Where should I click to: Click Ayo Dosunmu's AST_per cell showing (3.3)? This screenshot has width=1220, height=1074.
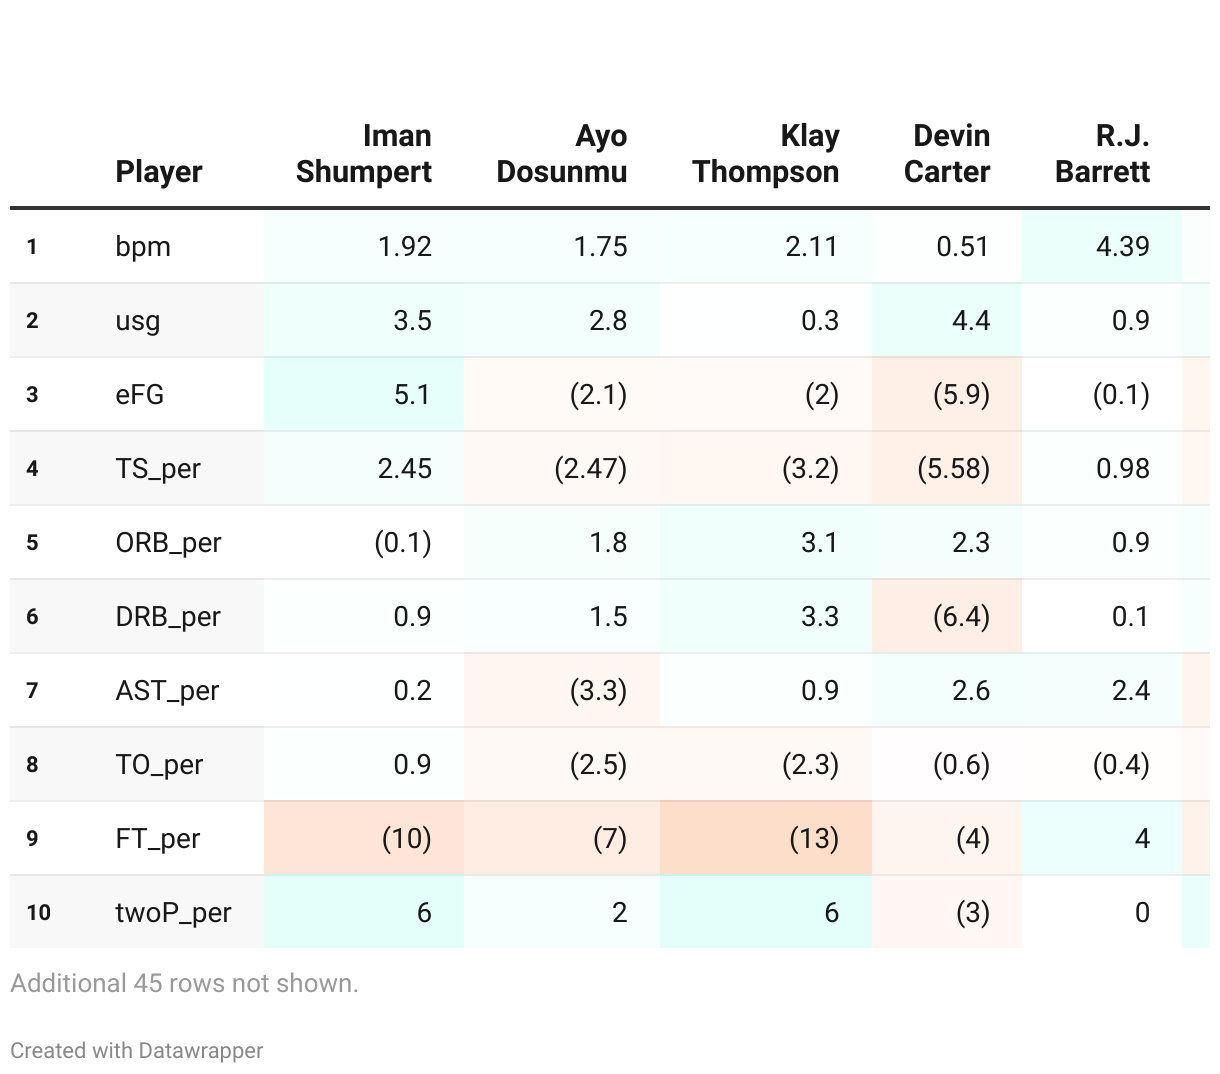click(x=598, y=690)
